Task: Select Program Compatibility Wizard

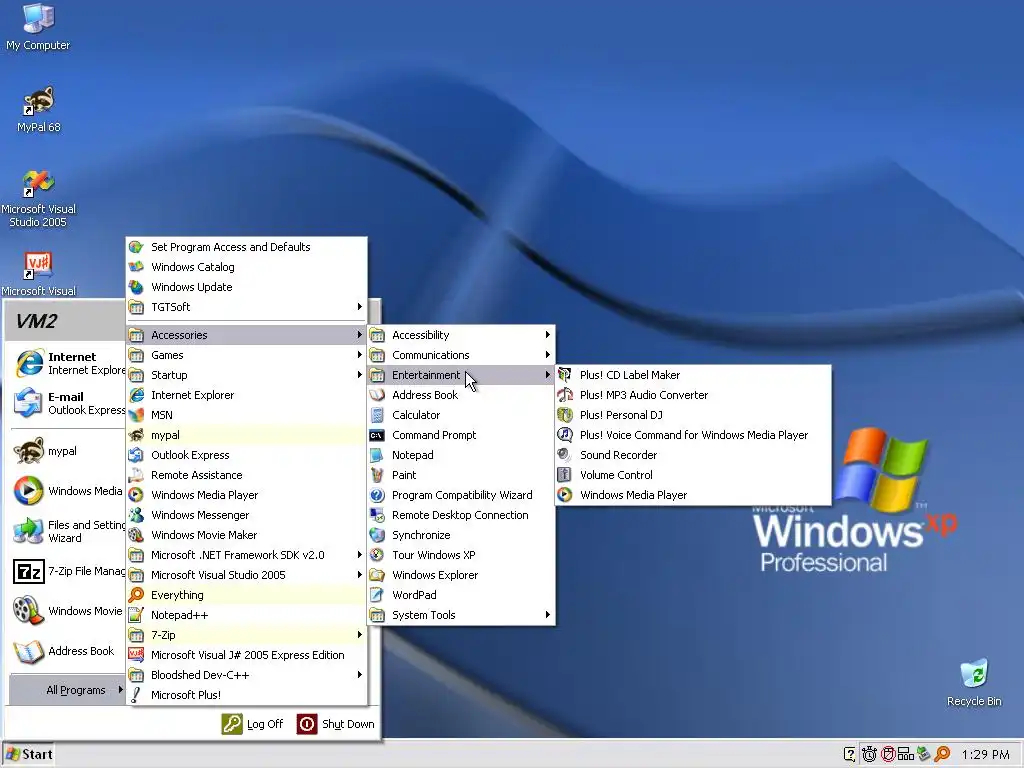Action: pyautogui.click(x=461, y=495)
